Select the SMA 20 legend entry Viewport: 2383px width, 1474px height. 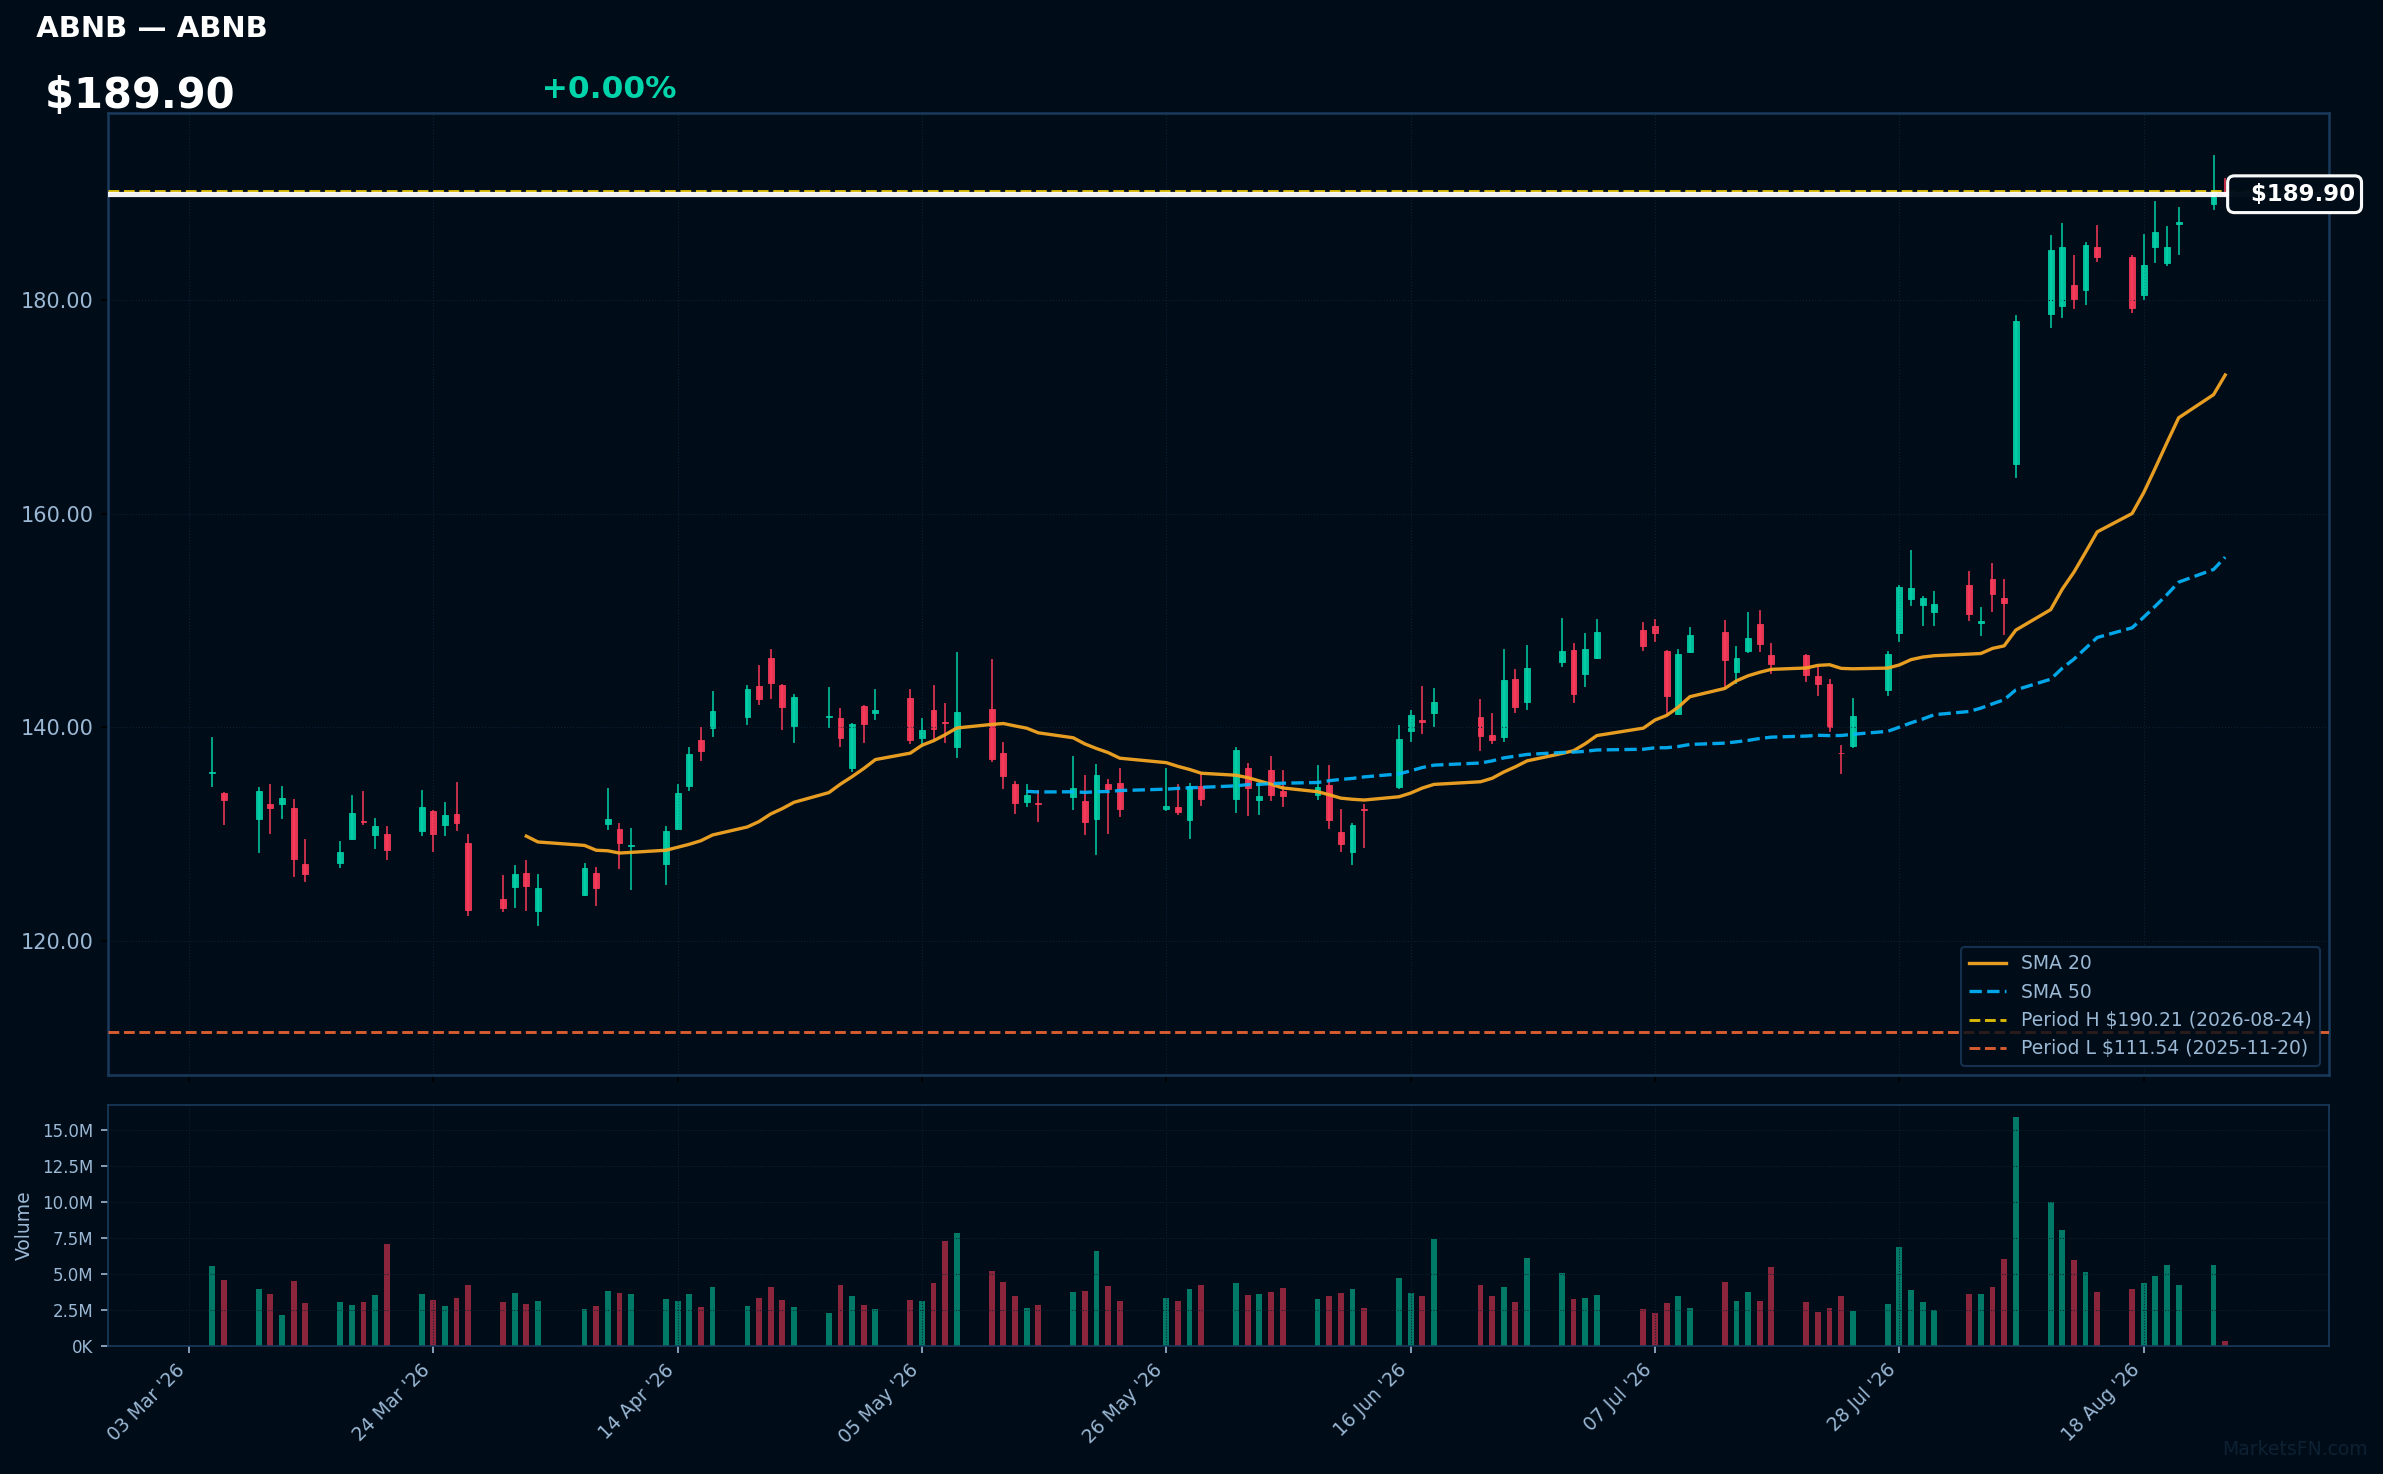(x=2029, y=963)
